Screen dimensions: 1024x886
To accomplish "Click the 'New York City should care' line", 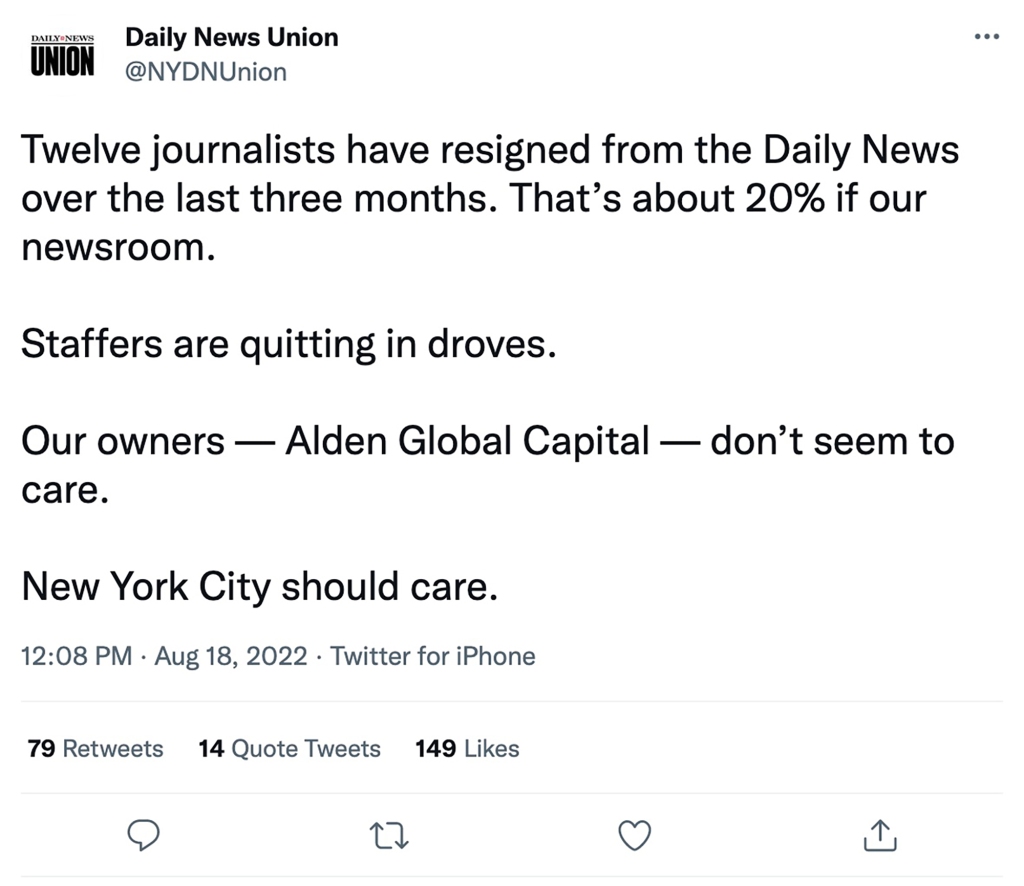I will pos(259,586).
